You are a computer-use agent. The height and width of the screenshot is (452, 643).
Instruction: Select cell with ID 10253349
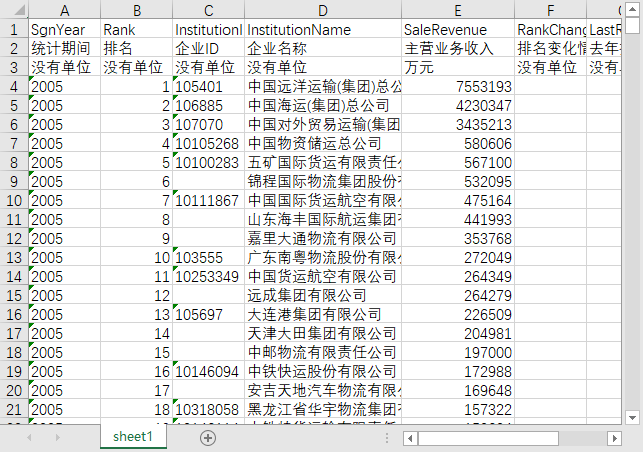(x=208, y=276)
